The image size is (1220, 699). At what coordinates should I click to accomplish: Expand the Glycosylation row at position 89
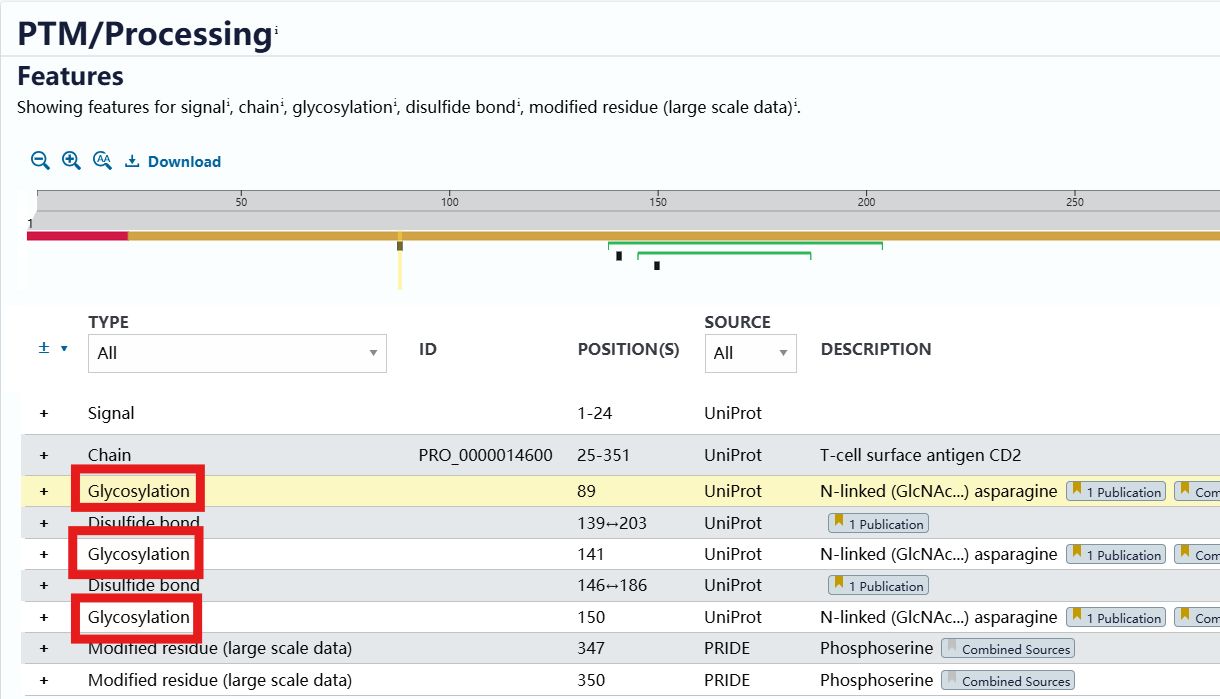coord(44,492)
